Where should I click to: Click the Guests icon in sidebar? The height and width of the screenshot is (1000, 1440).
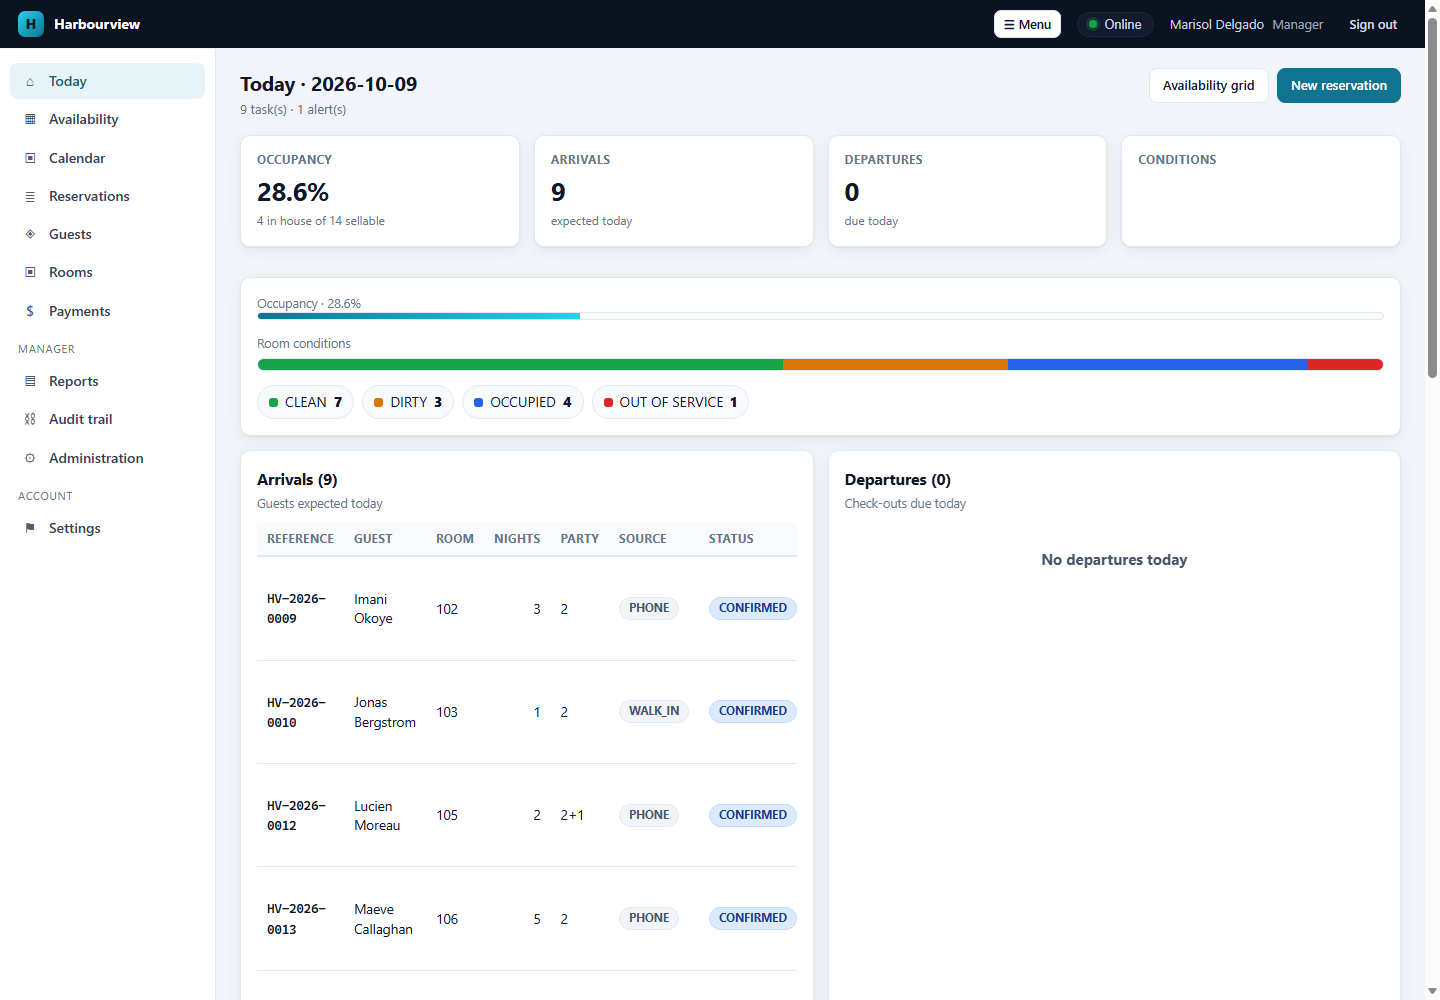pos(30,234)
